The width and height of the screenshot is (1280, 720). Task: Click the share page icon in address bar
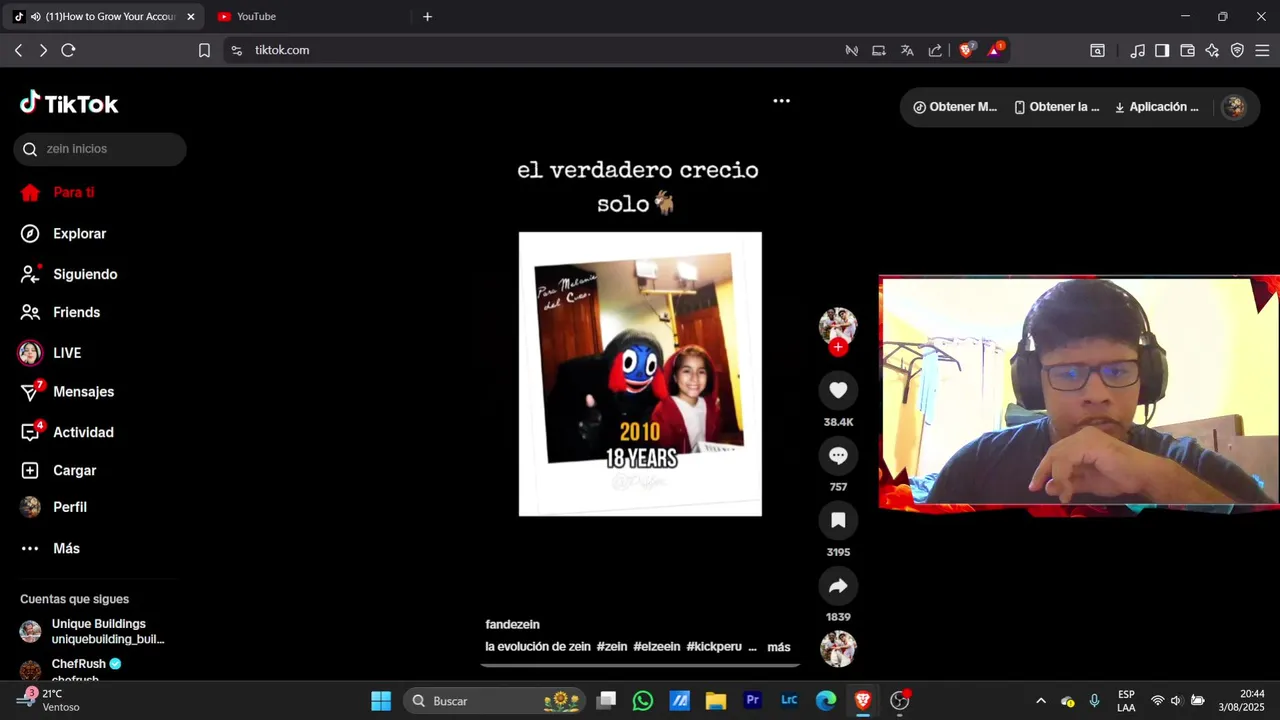click(x=935, y=50)
